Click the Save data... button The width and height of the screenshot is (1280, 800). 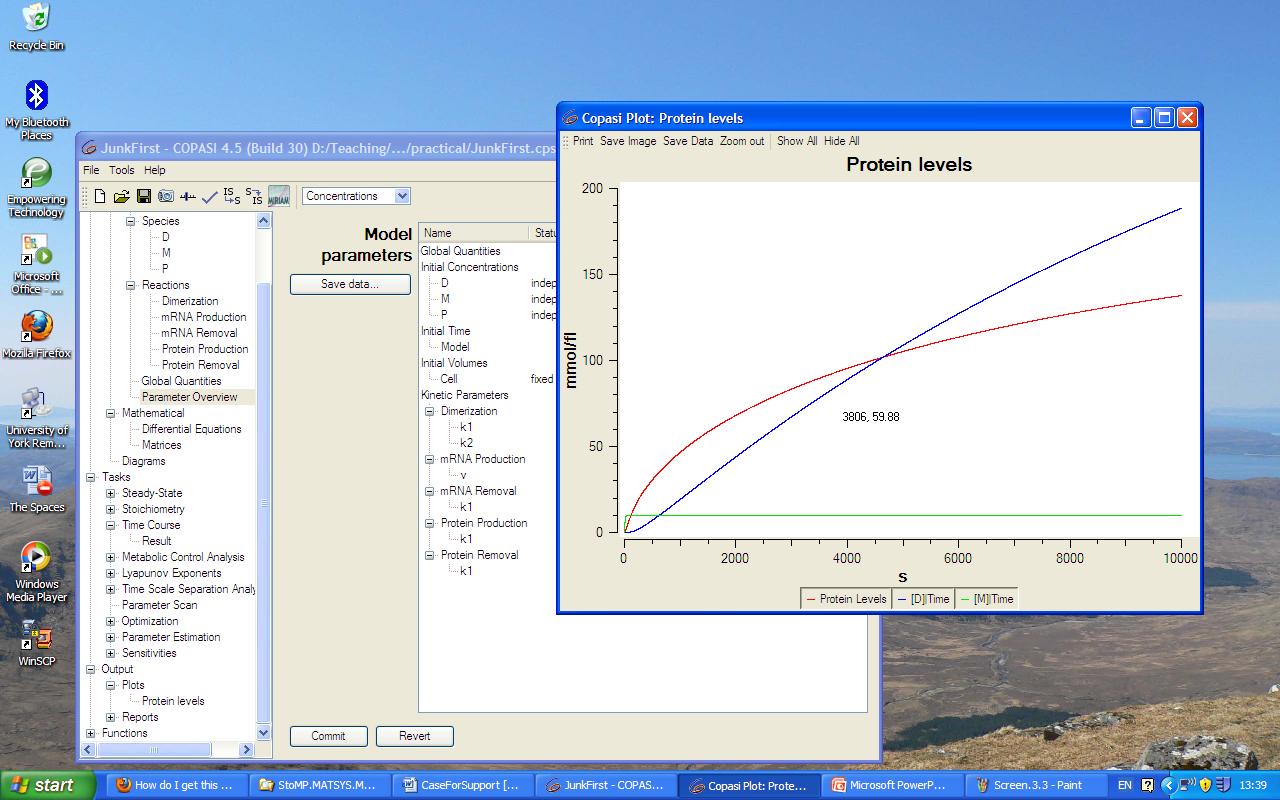(x=349, y=284)
